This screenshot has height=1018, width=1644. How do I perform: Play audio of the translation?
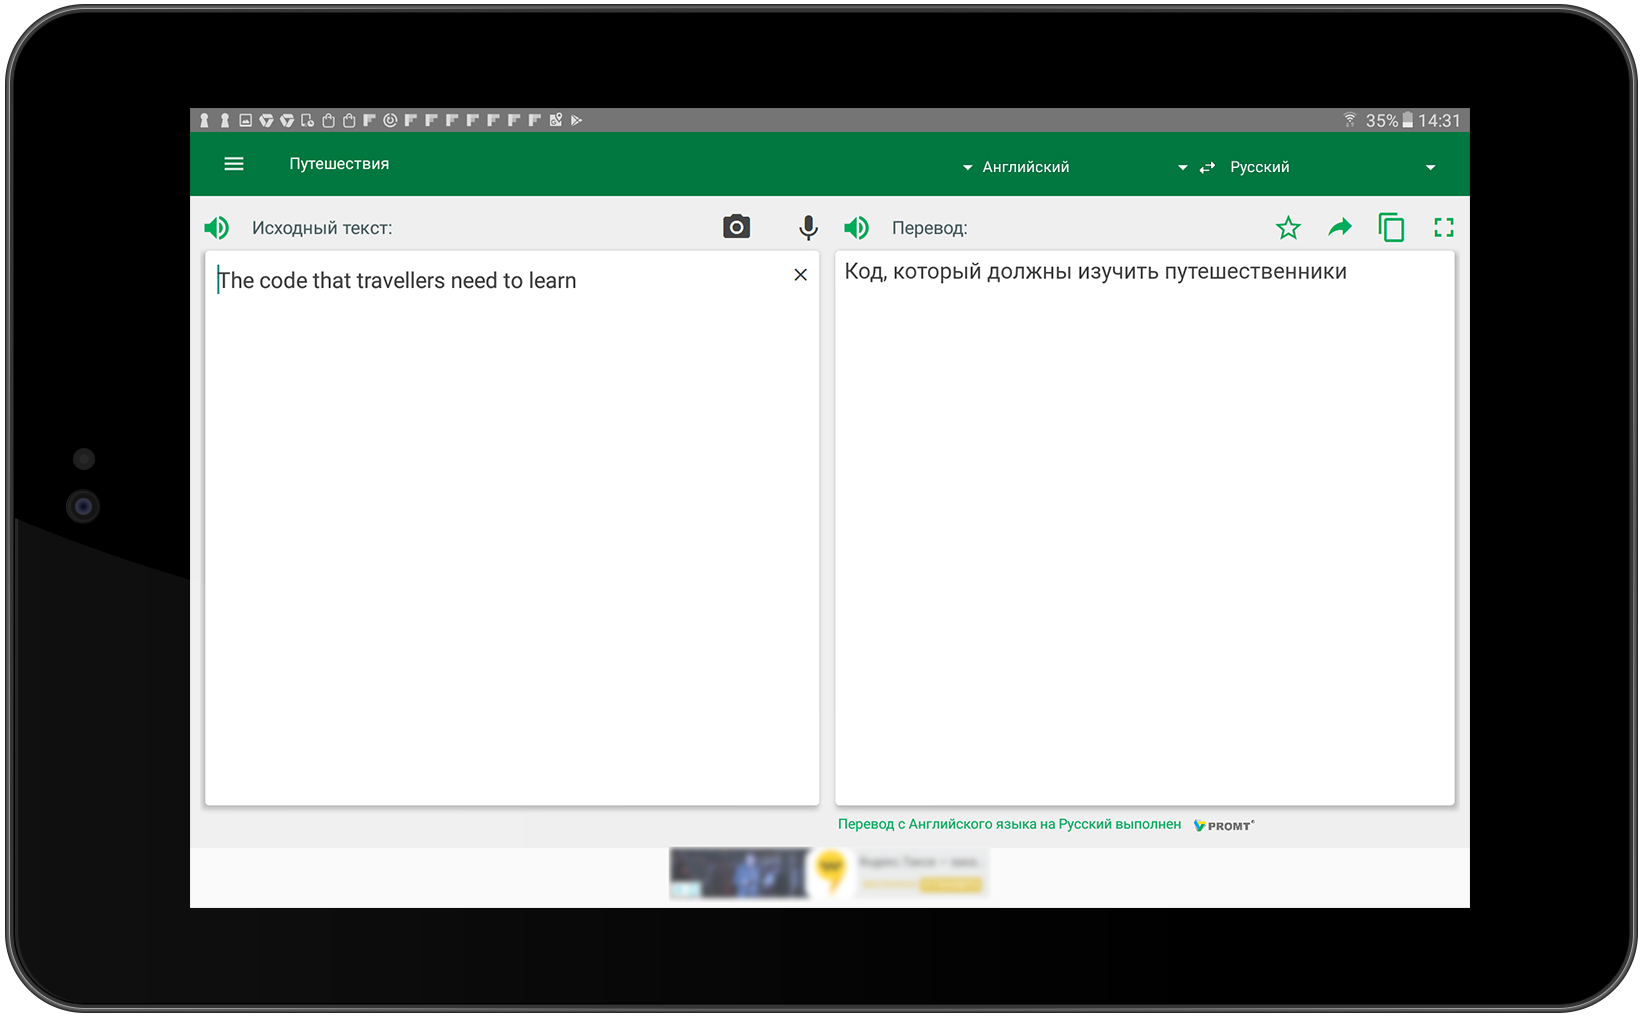tap(857, 228)
